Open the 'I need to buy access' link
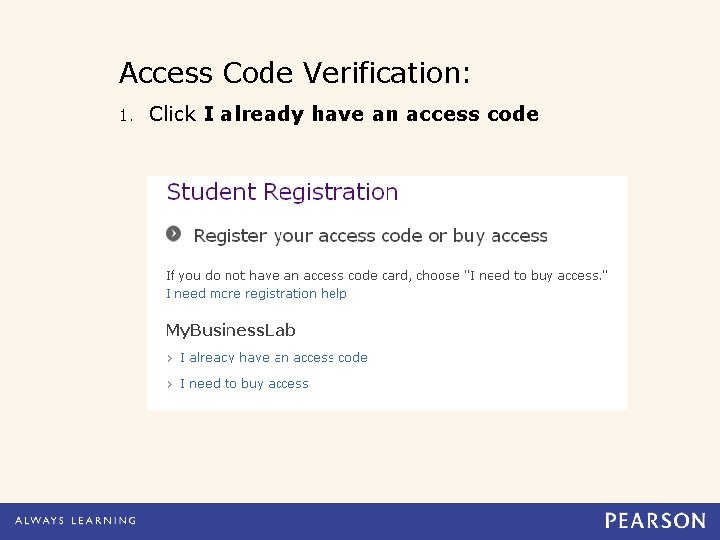Screen dimensions: 720x540 click(x=244, y=383)
